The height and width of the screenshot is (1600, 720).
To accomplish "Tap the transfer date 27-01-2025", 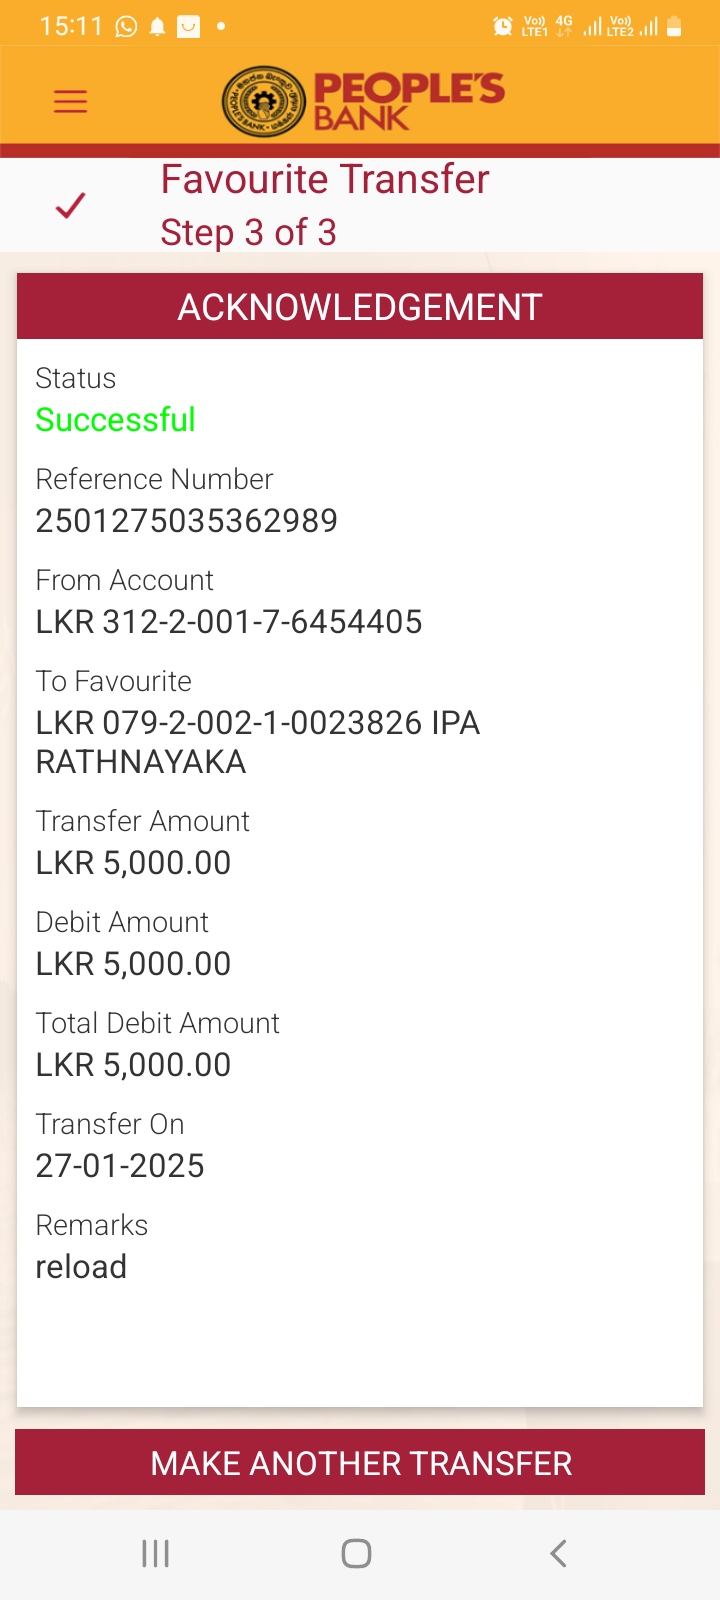I will click(120, 1166).
